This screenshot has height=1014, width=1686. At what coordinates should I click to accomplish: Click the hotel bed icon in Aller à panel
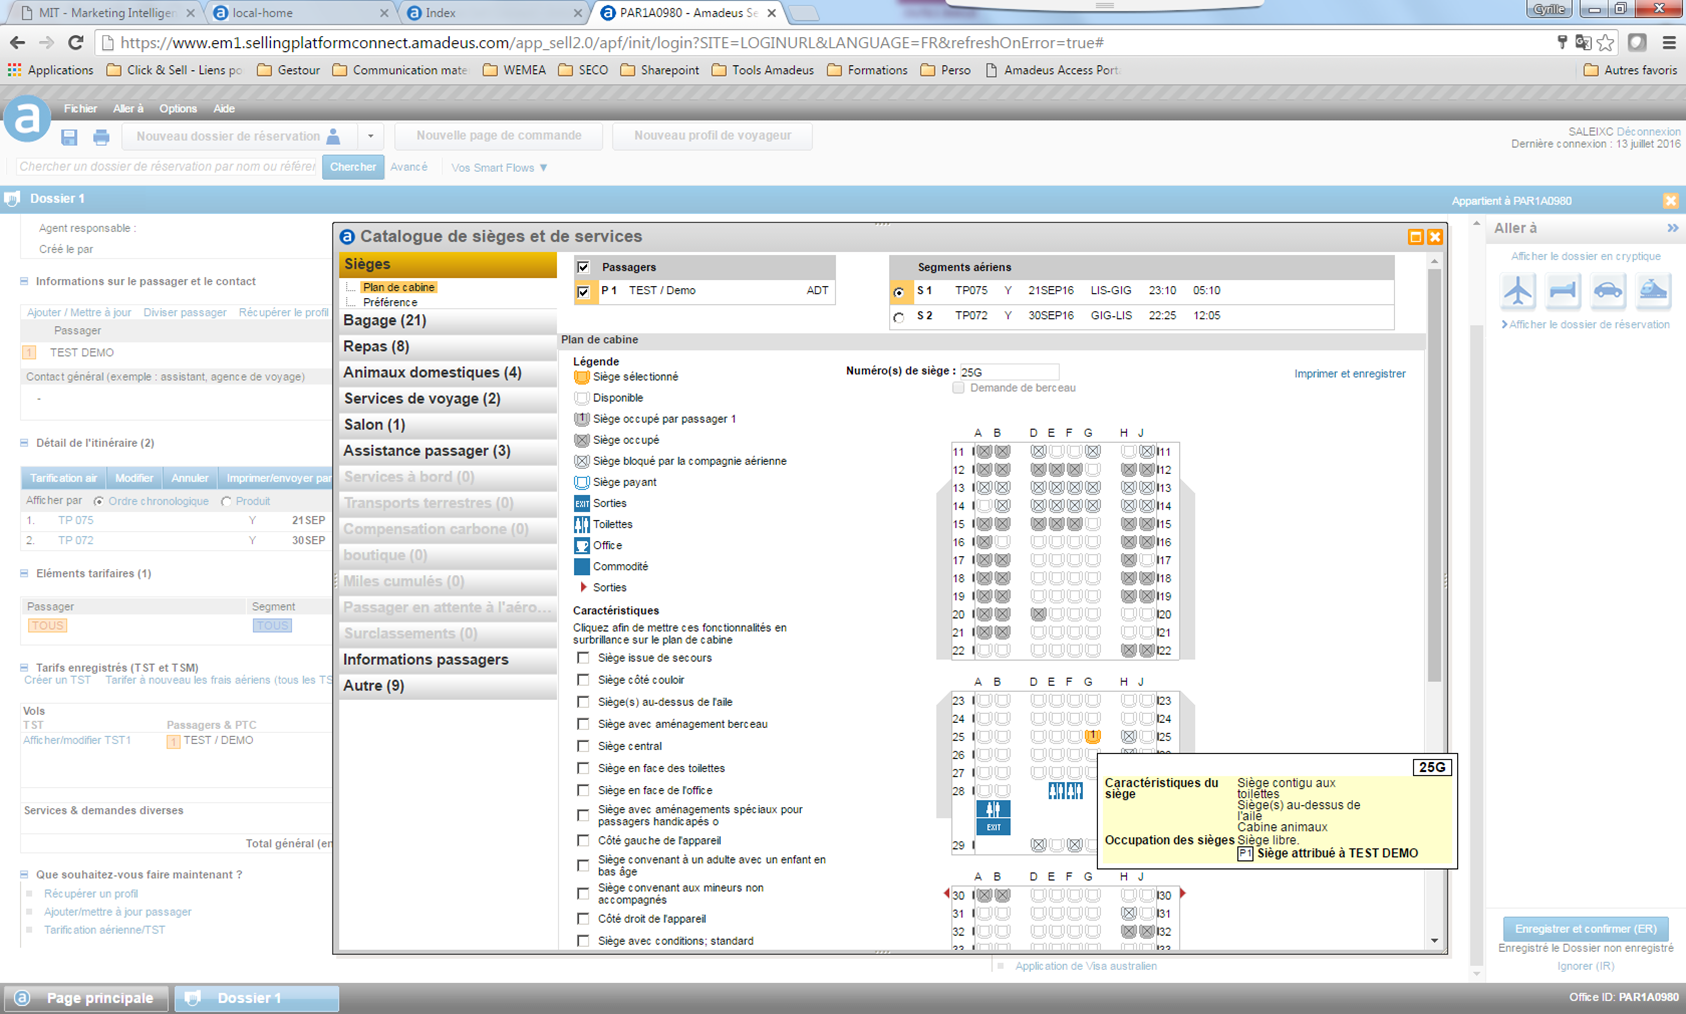tap(1563, 290)
